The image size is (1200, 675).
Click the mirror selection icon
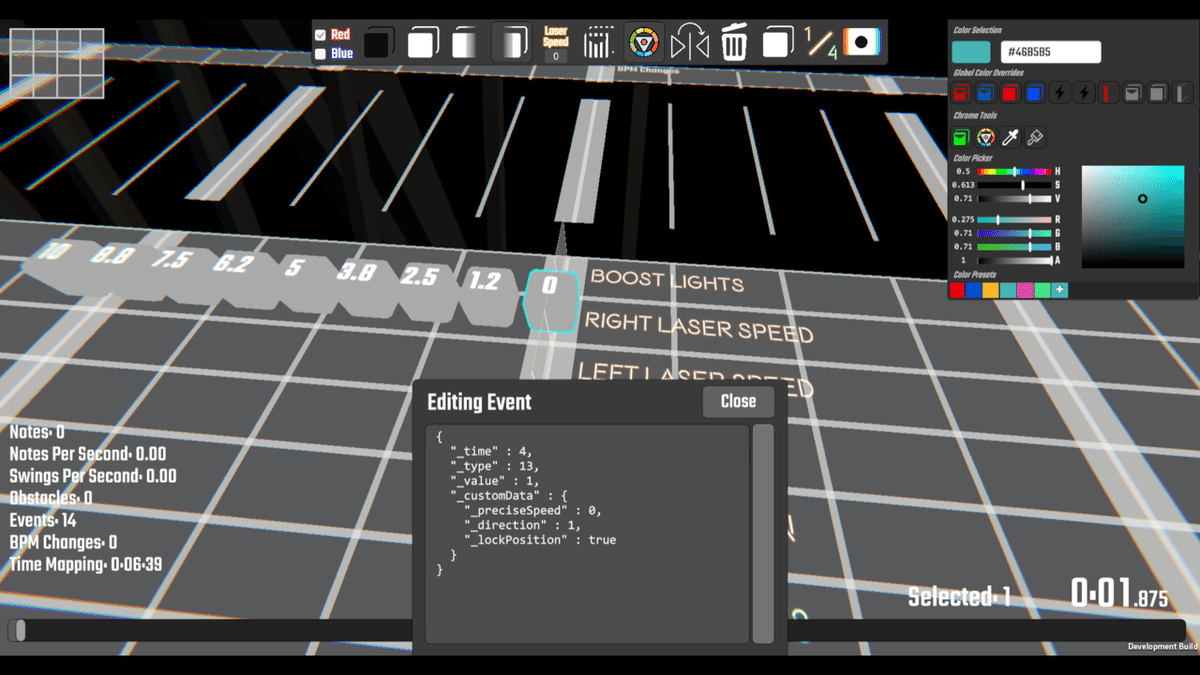click(x=690, y=44)
